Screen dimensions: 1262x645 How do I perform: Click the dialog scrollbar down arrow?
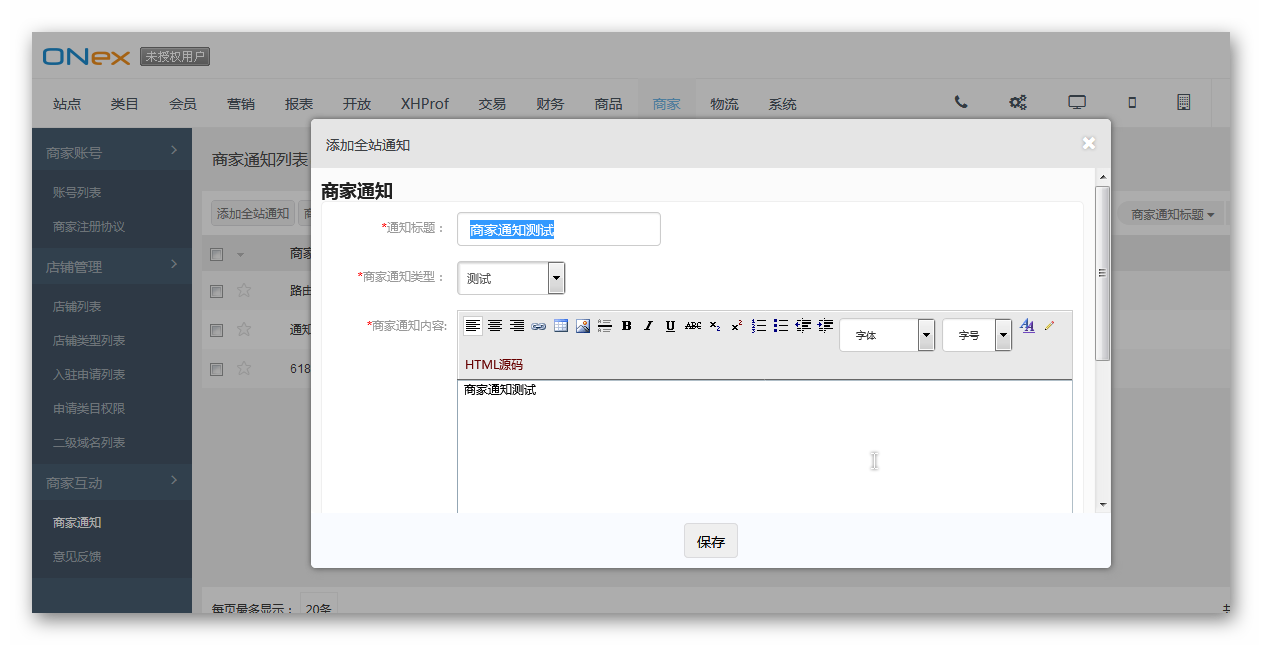[1103, 505]
